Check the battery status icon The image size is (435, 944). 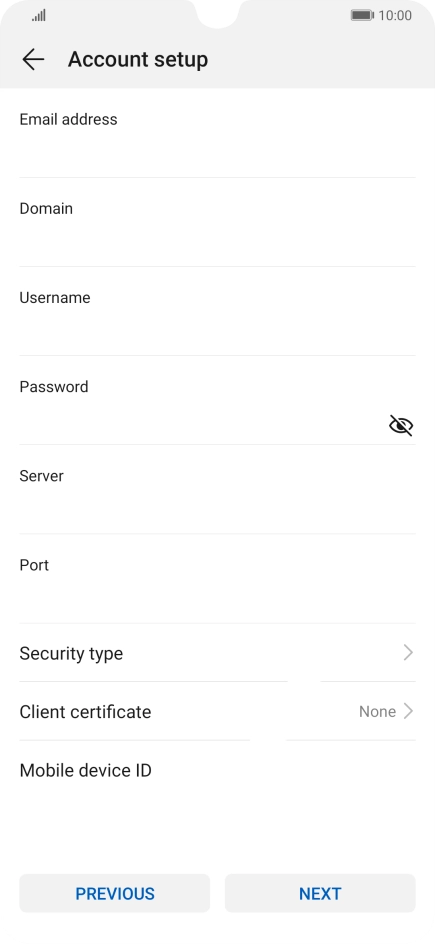click(362, 15)
